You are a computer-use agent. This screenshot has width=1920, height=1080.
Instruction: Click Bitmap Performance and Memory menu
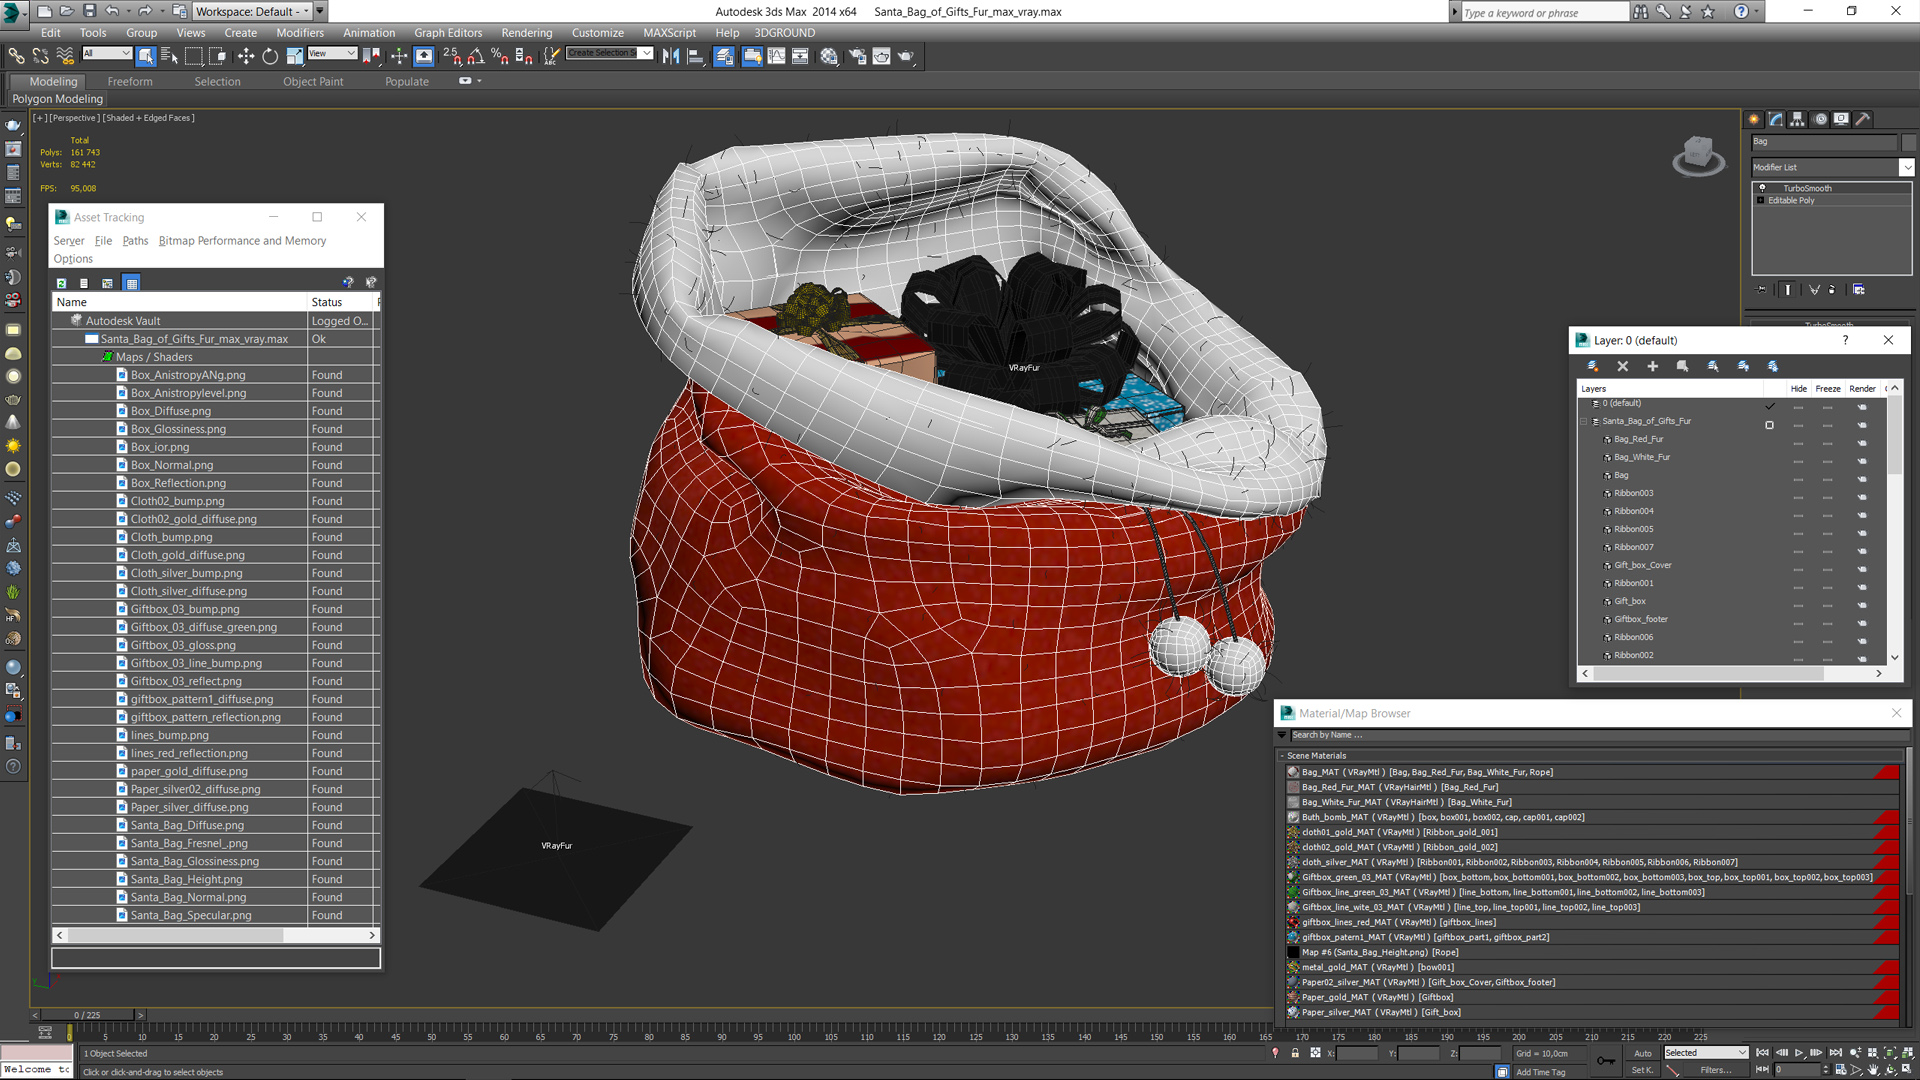(242, 241)
